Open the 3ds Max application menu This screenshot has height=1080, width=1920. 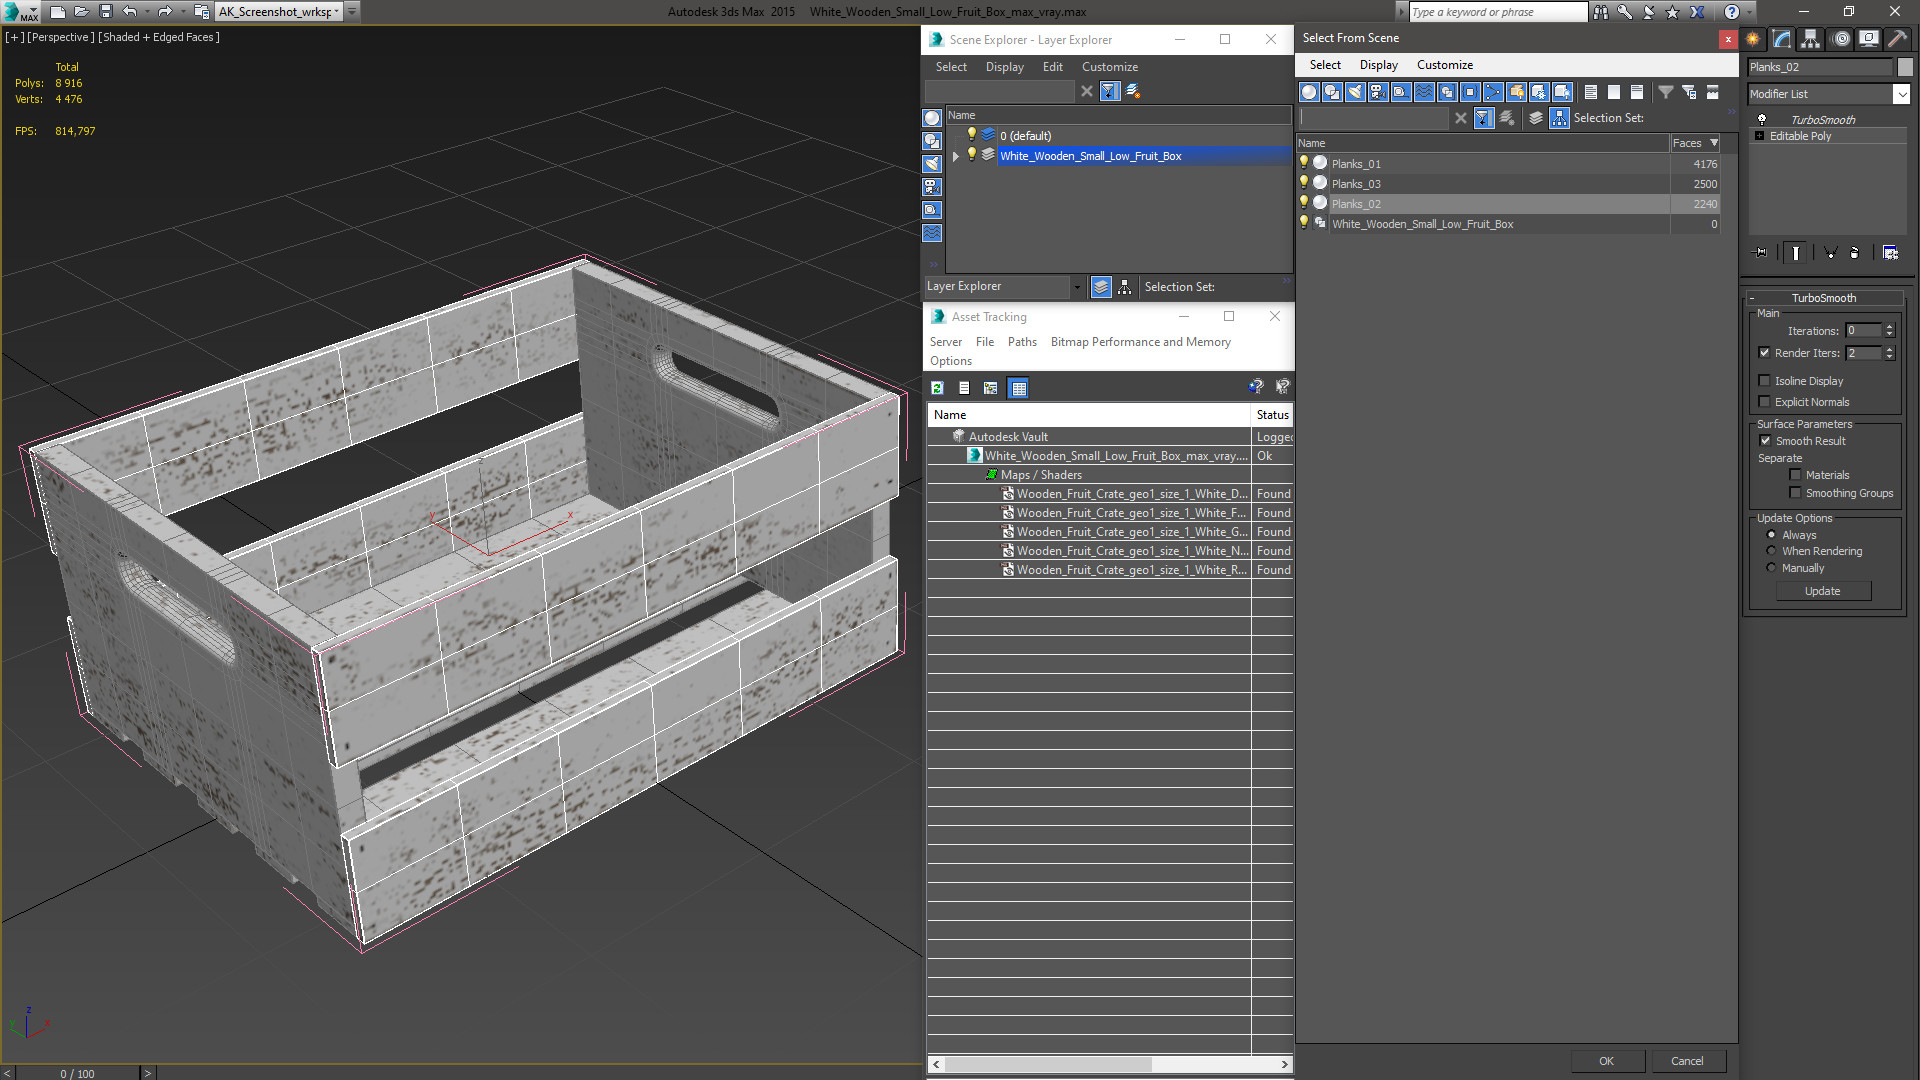point(20,12)
